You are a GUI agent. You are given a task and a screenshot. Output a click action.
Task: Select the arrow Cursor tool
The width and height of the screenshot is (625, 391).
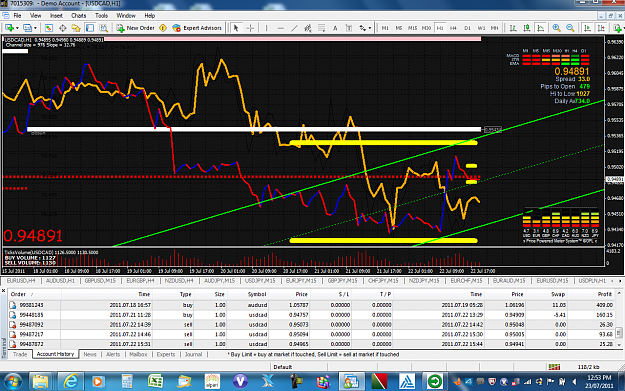(x=236, y=28)
